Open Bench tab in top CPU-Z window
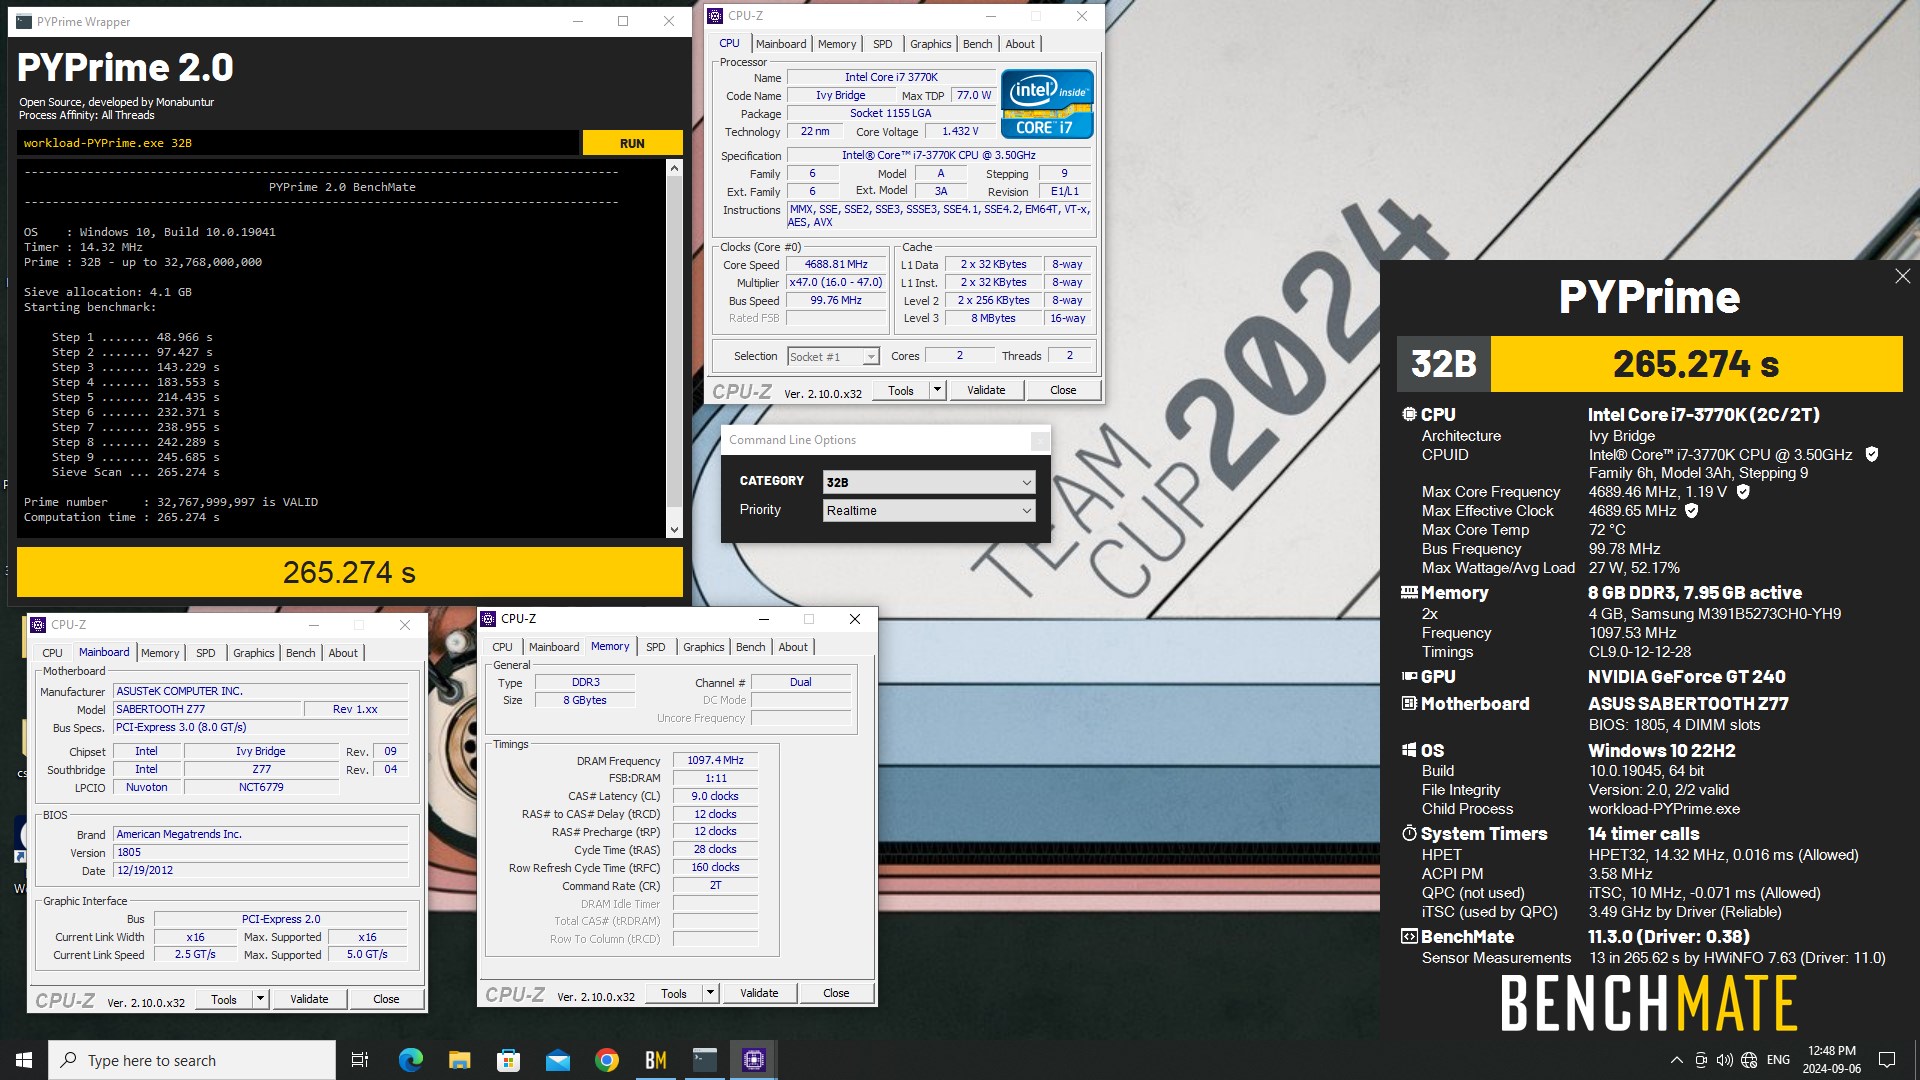 coord(977,44)
